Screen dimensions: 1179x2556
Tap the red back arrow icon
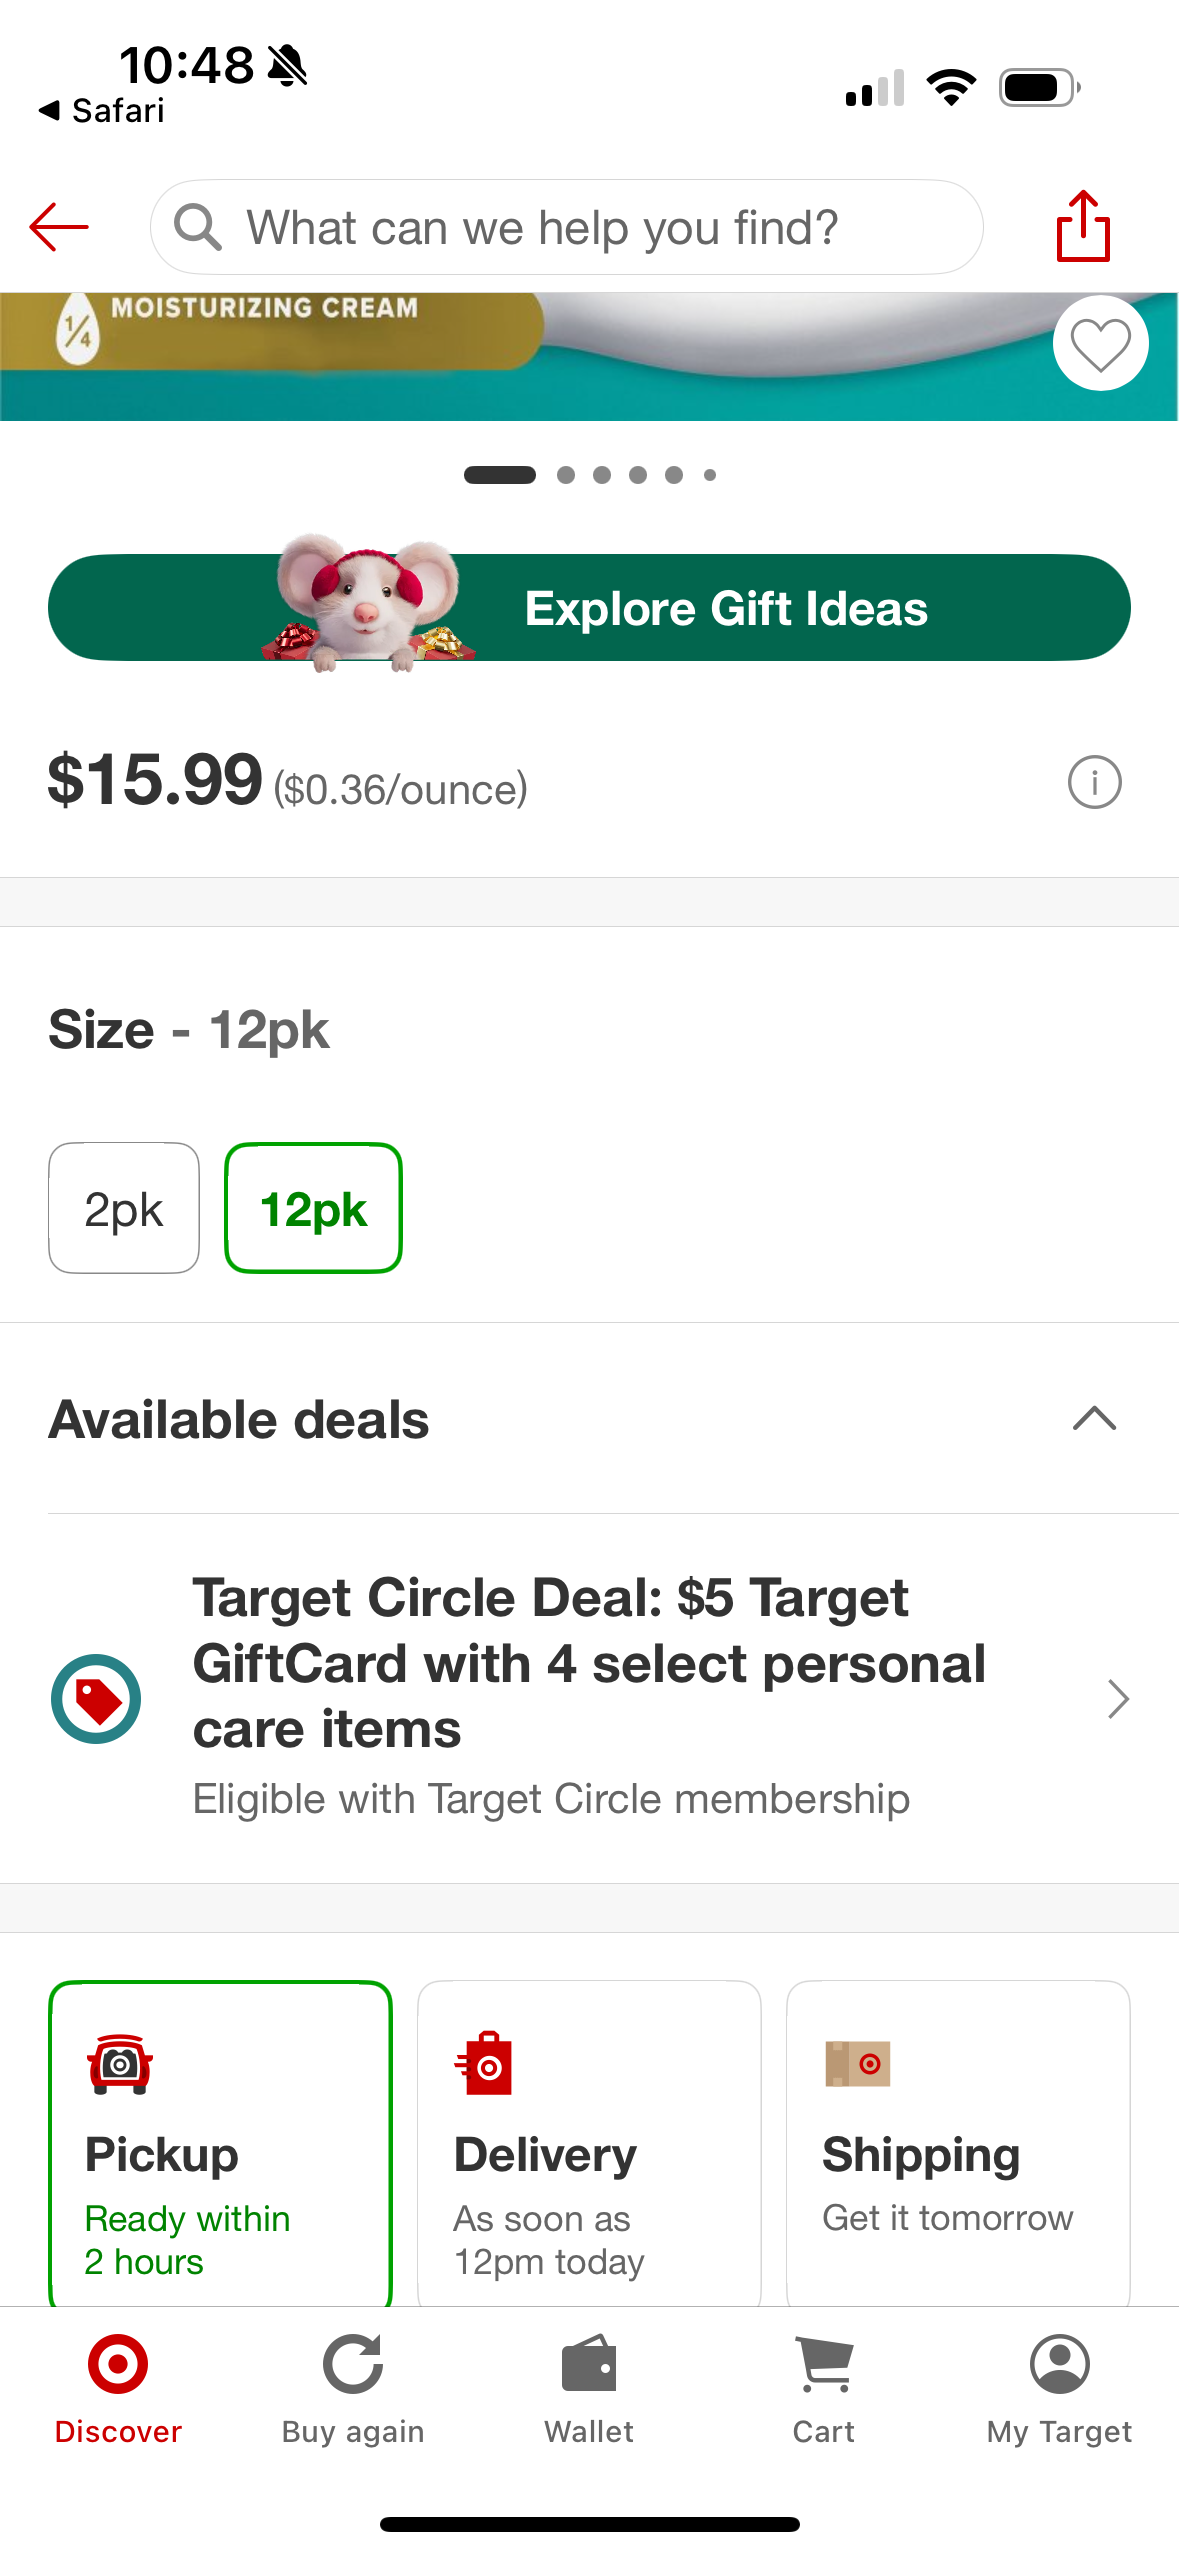[59, 227]
